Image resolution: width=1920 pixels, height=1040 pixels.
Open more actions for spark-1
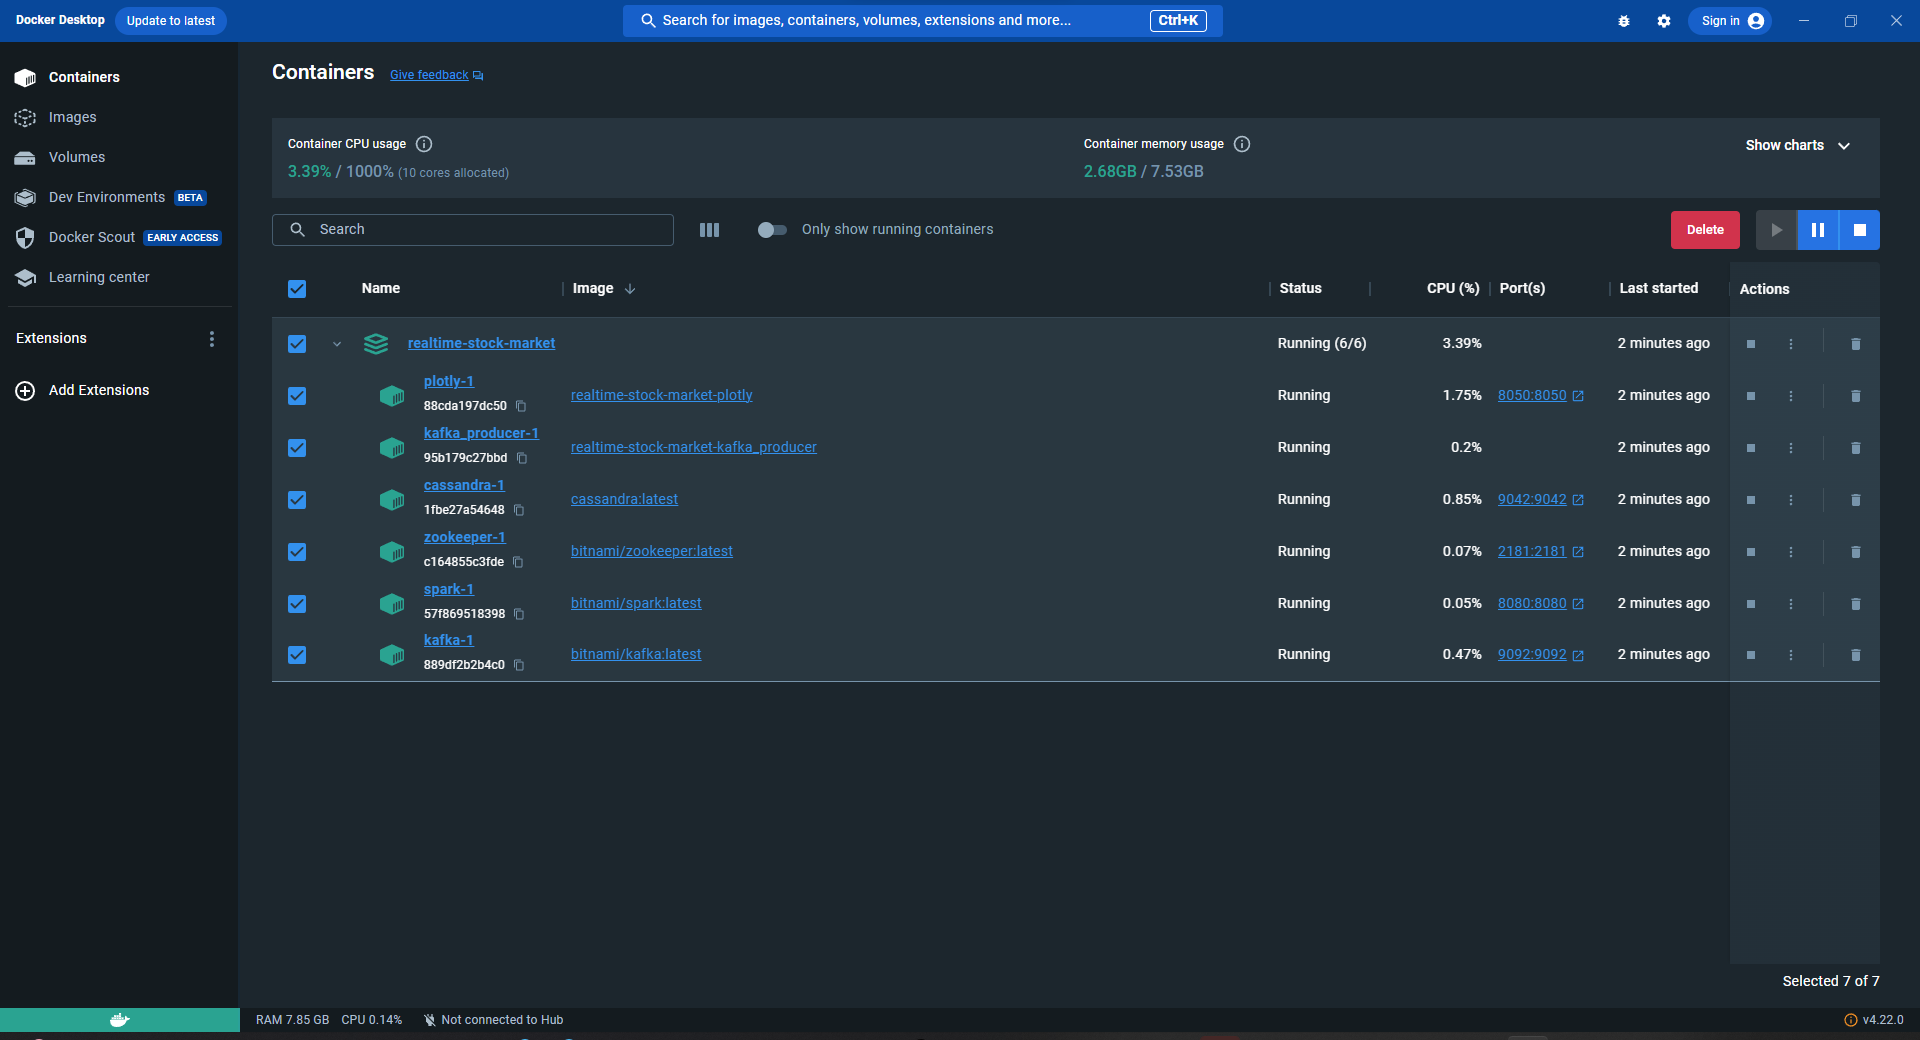(1791, 604)
